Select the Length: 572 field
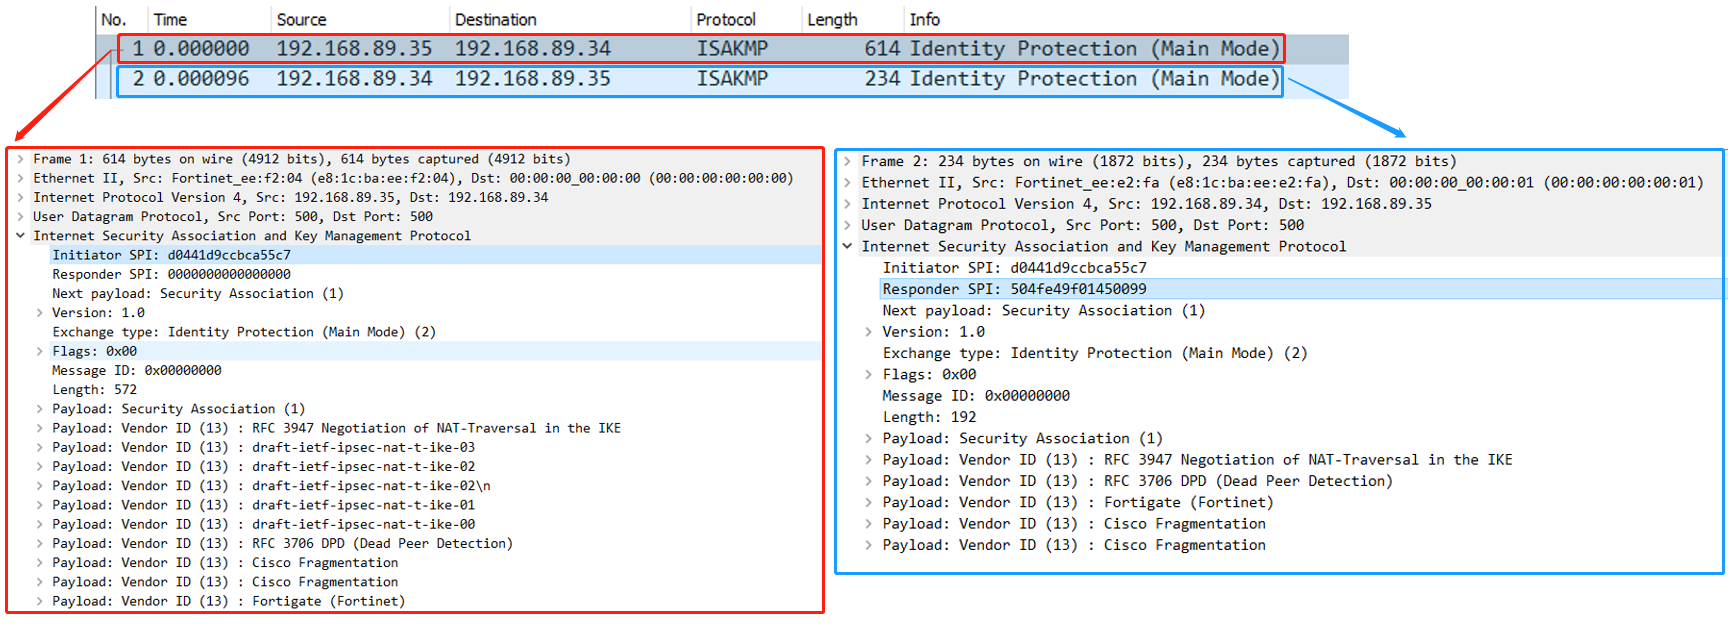 pos(94,390)
